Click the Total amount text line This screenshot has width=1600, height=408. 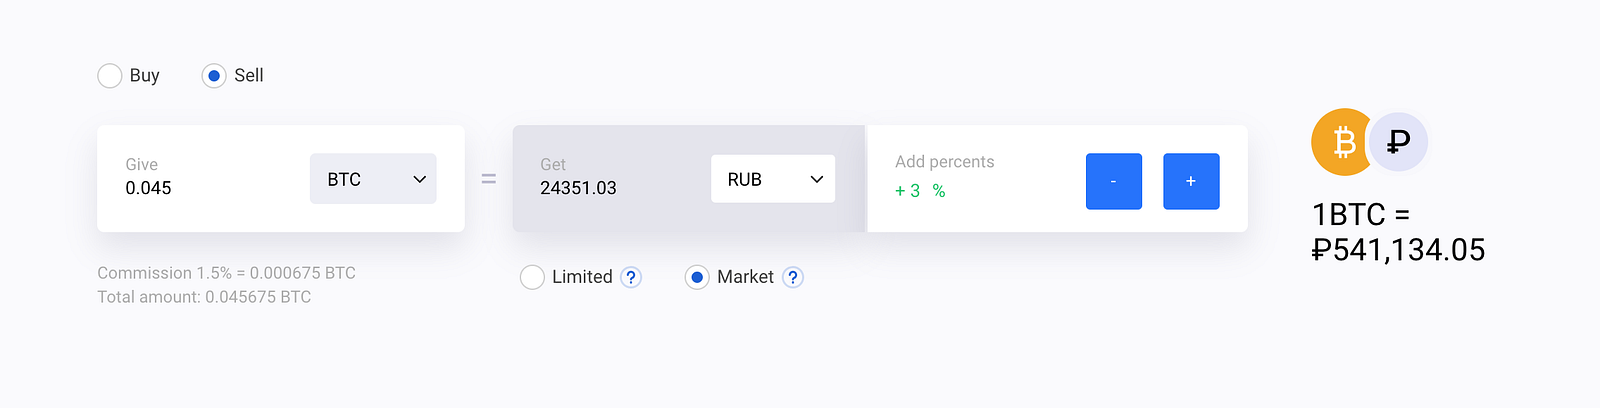pos(204,297)
